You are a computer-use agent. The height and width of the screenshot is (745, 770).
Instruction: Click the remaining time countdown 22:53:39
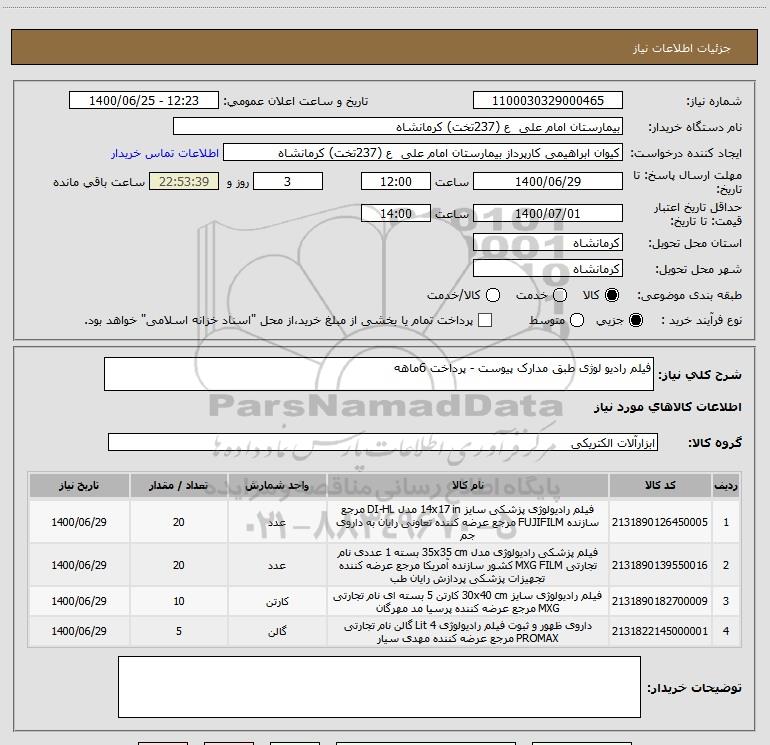coord(184,182)
